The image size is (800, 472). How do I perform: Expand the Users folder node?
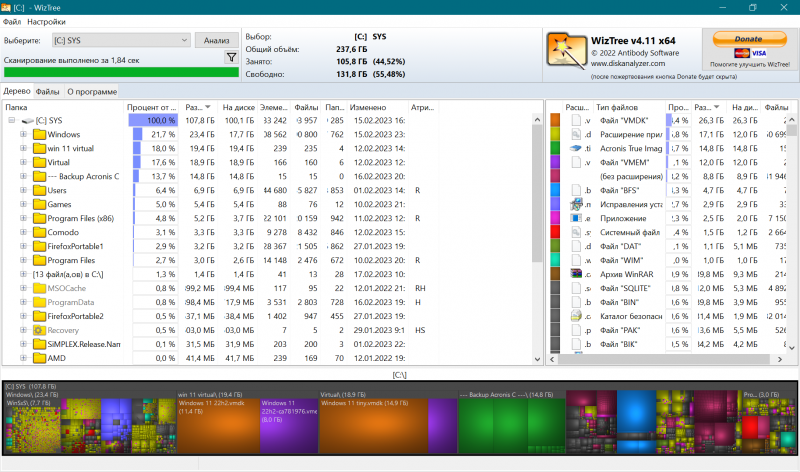[x=23, y=190]
